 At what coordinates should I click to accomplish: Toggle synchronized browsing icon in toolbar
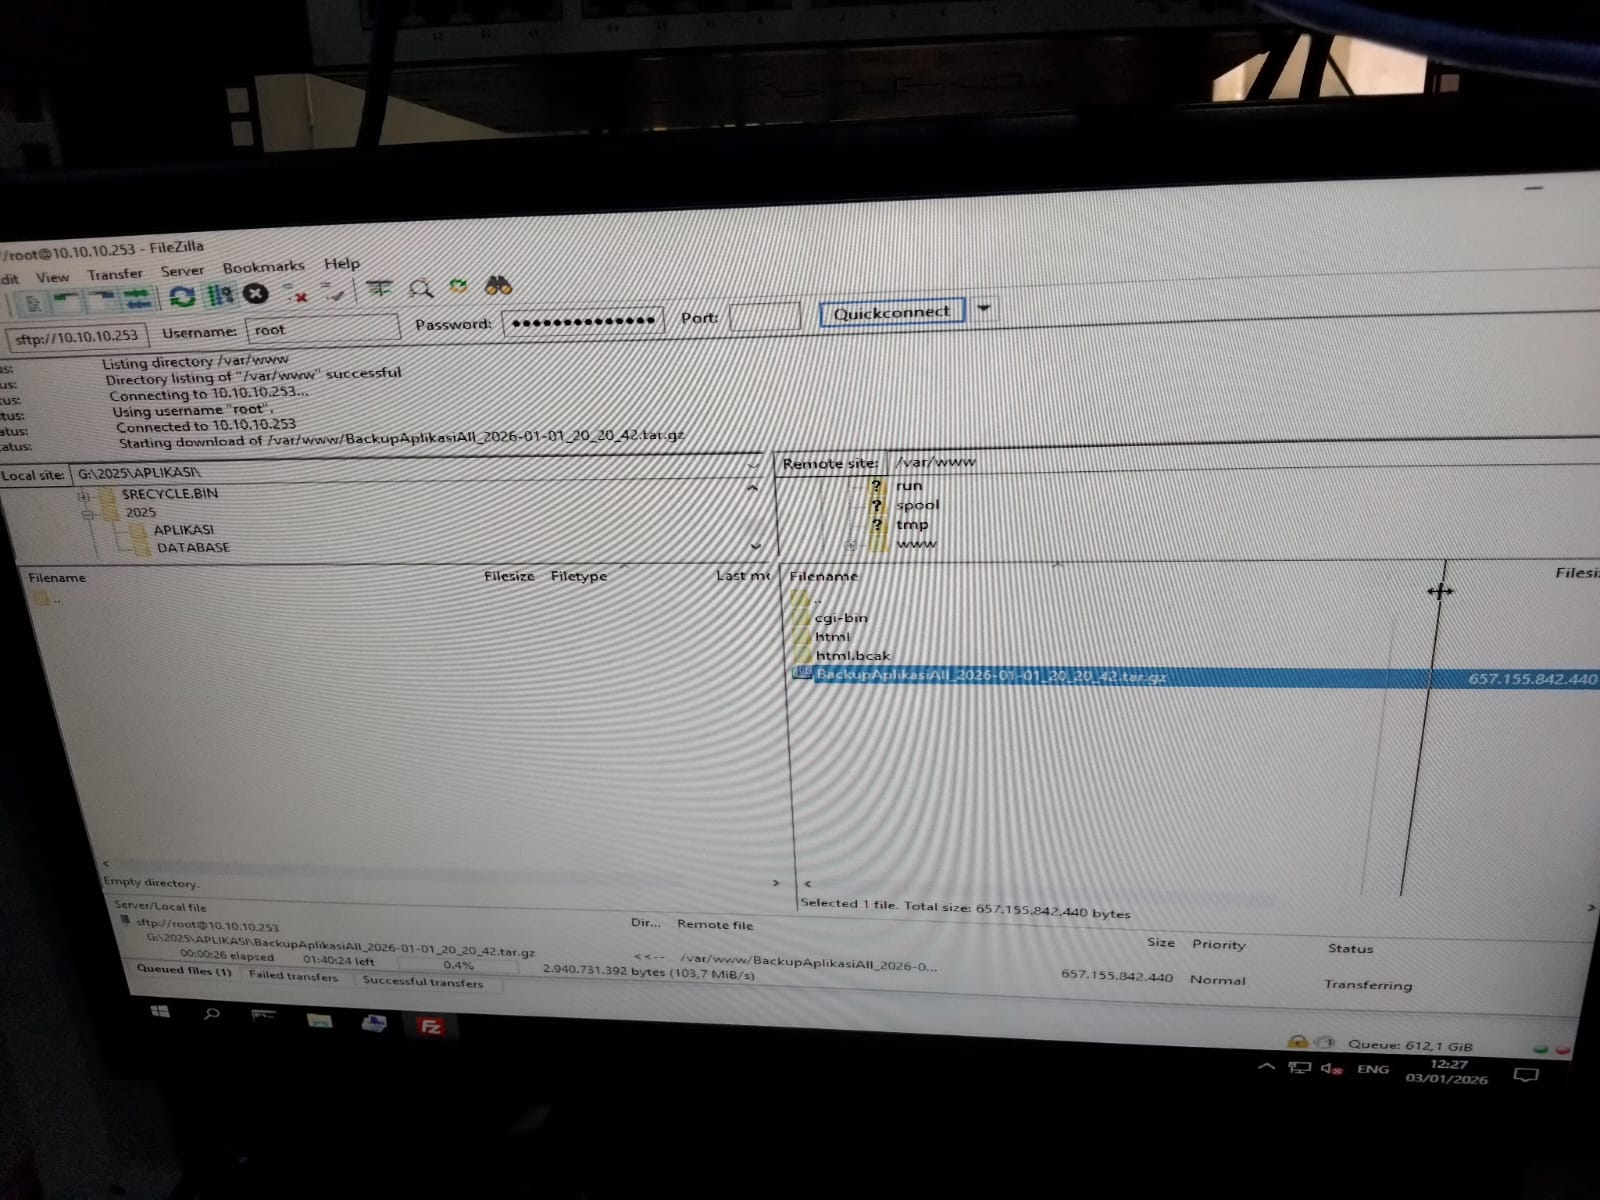[458, 288]
